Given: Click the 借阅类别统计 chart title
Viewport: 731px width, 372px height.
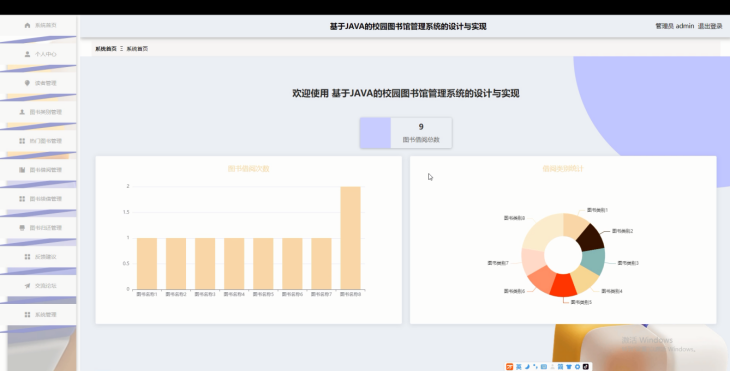Looking at the screenshot, I should [563, 169].
